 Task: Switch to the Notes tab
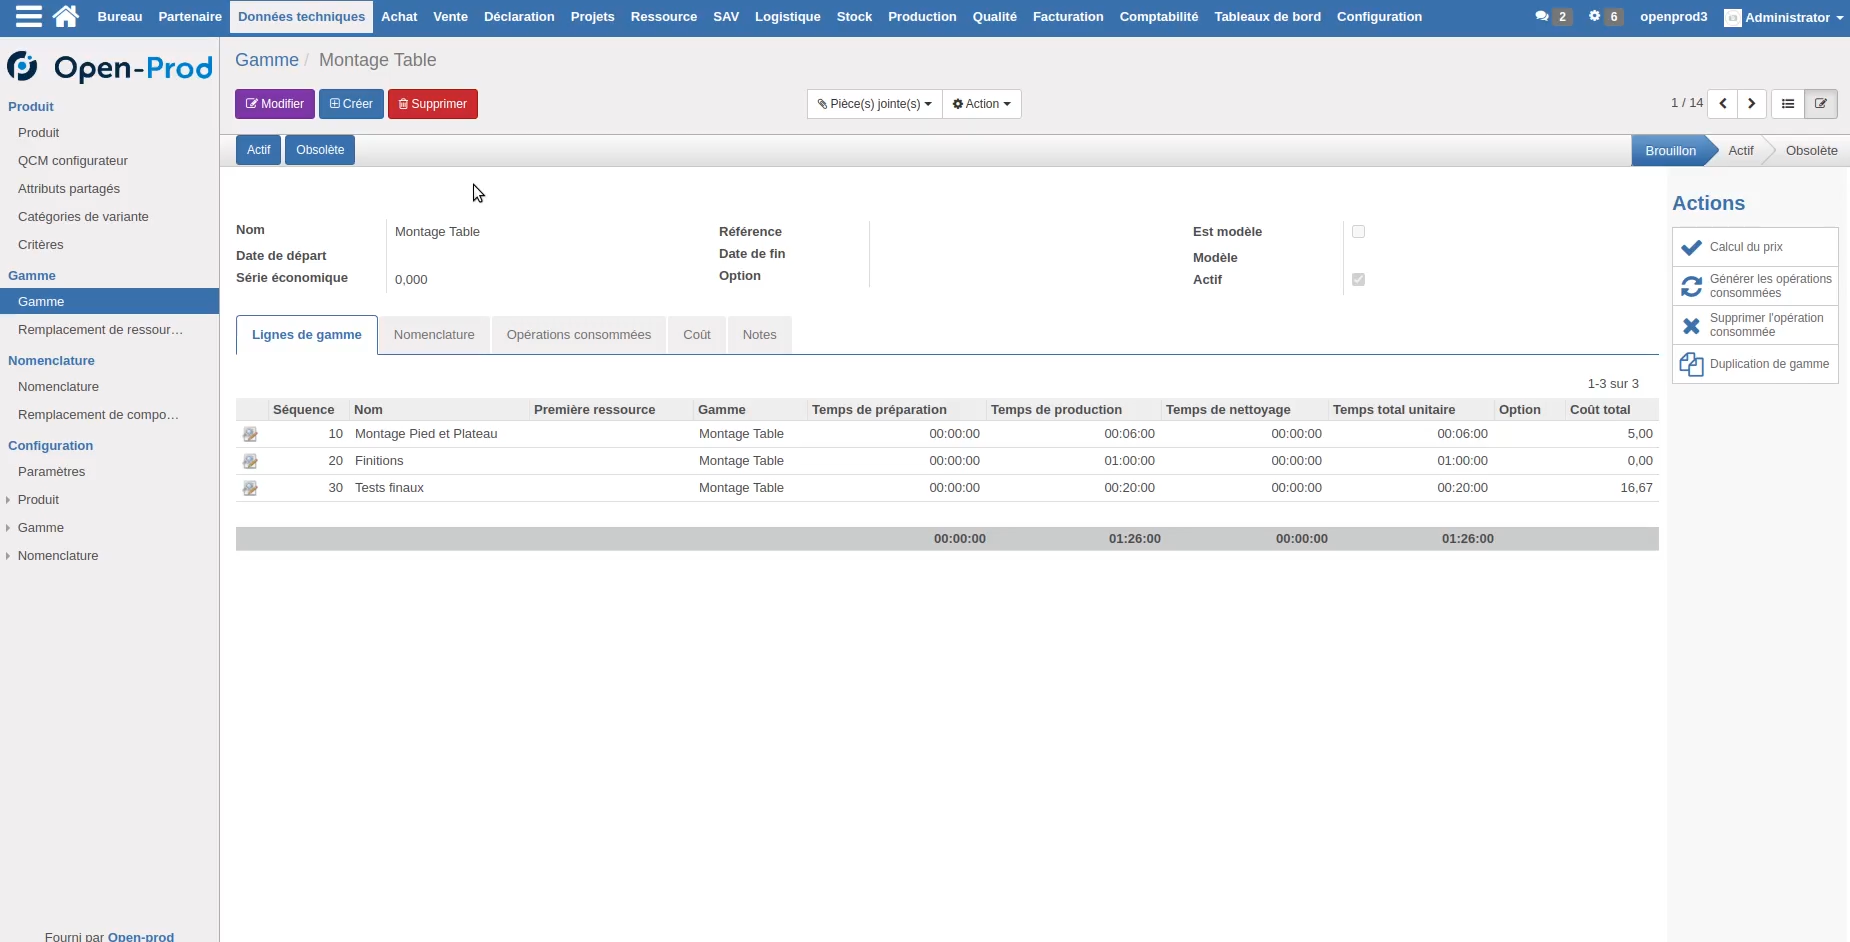pos(759,335)
